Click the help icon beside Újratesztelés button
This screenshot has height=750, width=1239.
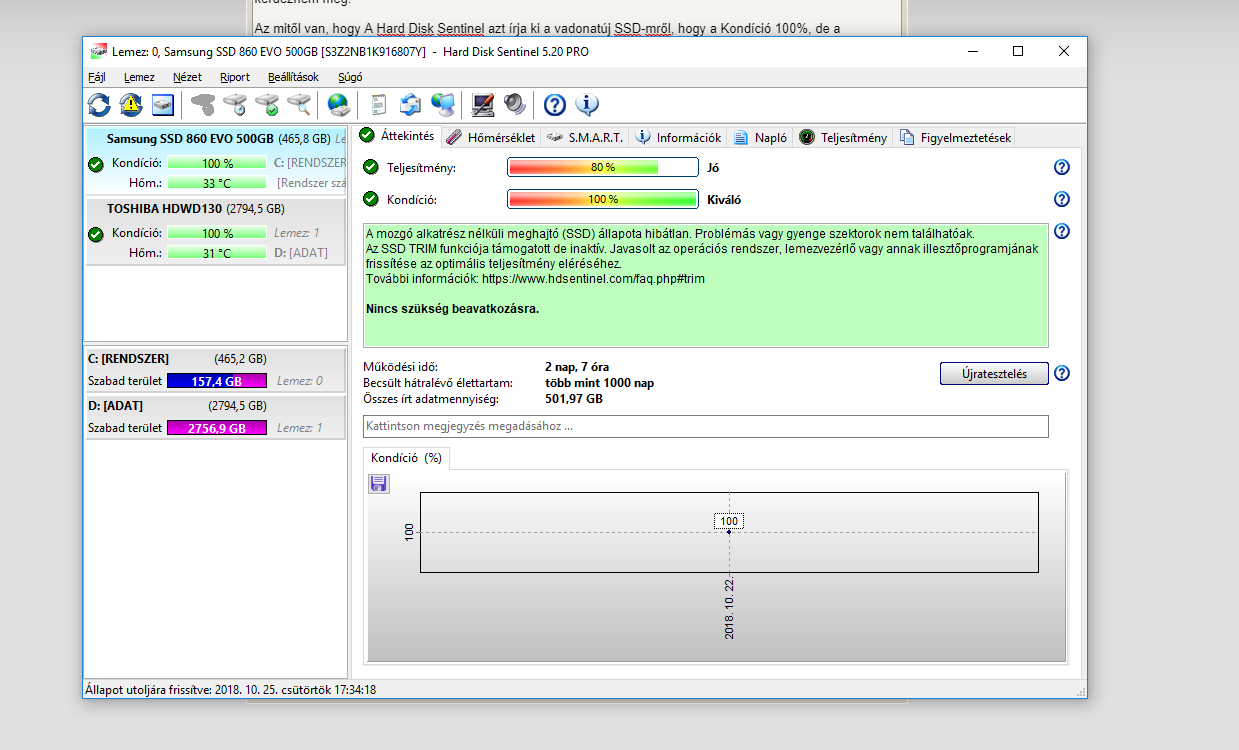(x=1062, y=373)
